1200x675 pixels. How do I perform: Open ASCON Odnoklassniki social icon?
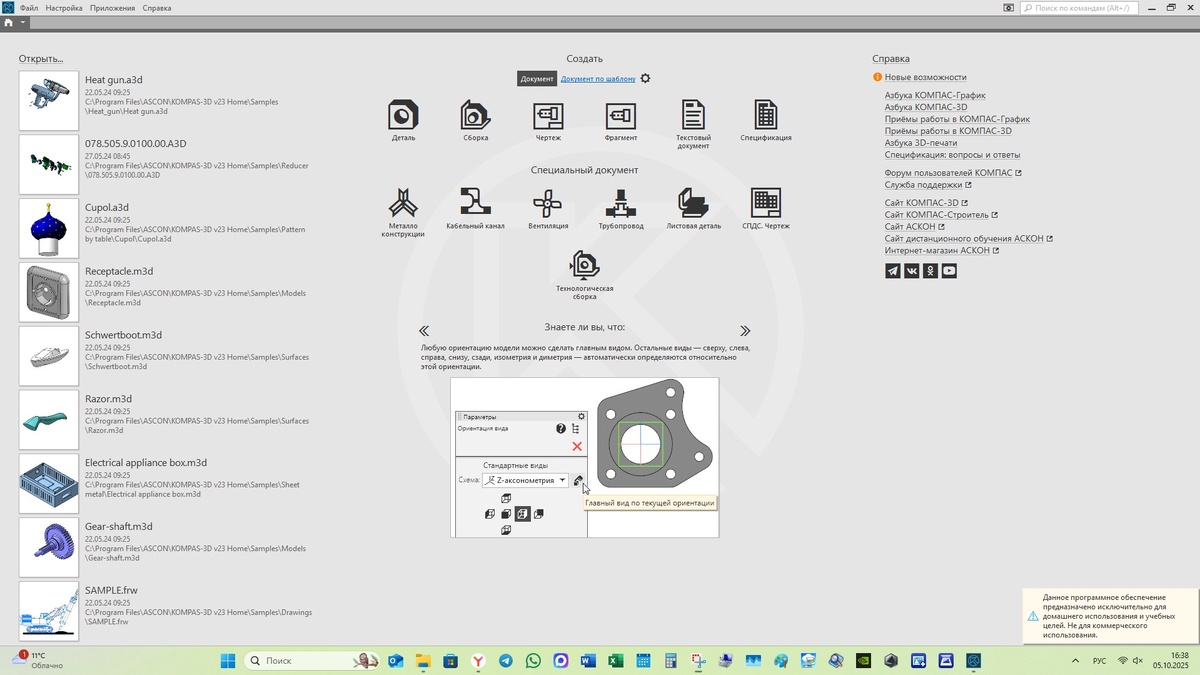pyautogui.click(x=930, y=270)
